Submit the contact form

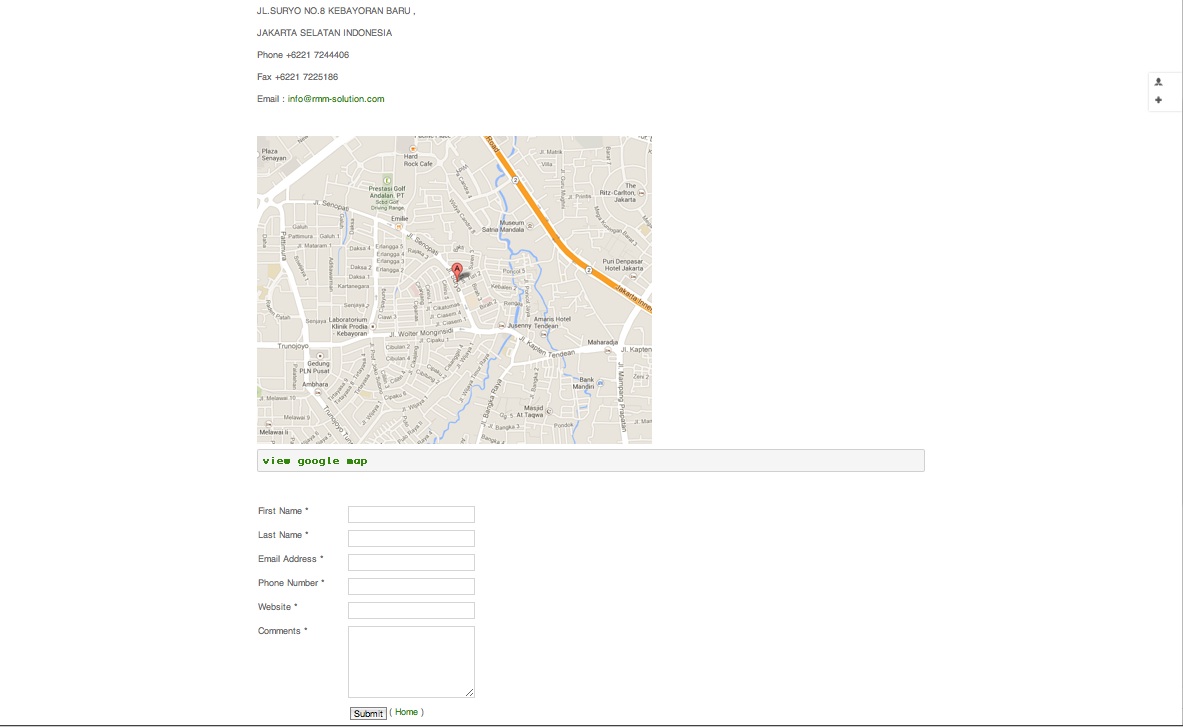[x=368, y=713]
